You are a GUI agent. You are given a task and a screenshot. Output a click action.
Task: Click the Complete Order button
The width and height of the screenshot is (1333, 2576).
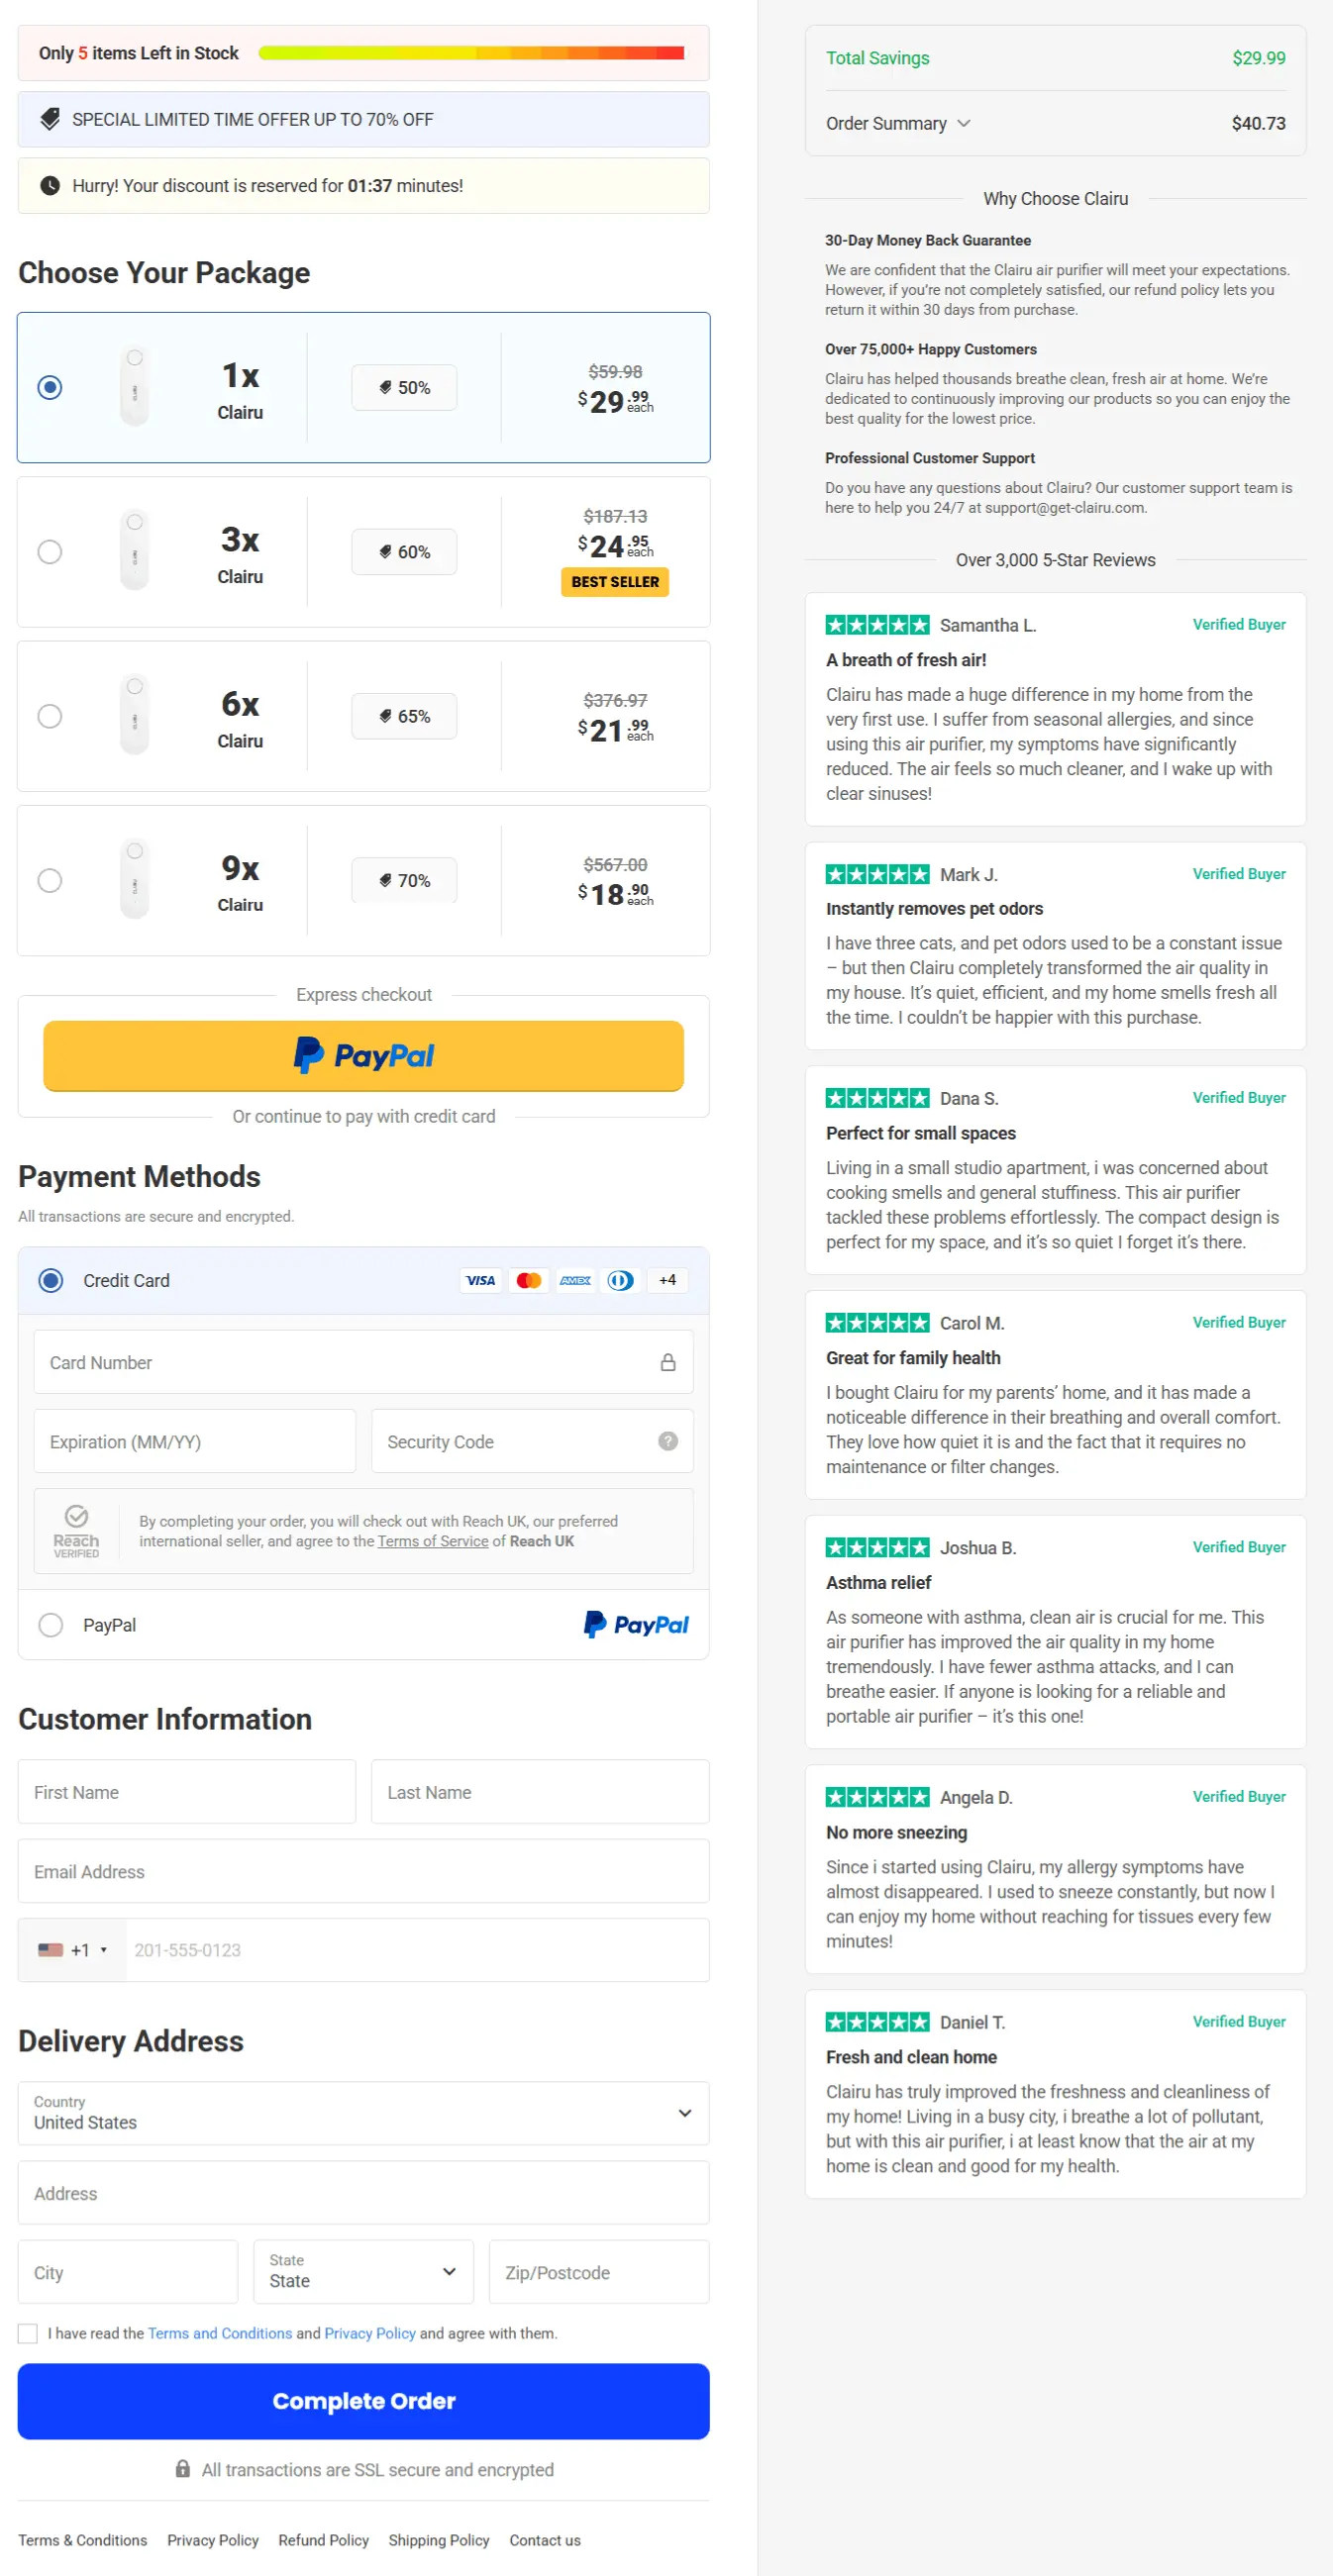363,2402
